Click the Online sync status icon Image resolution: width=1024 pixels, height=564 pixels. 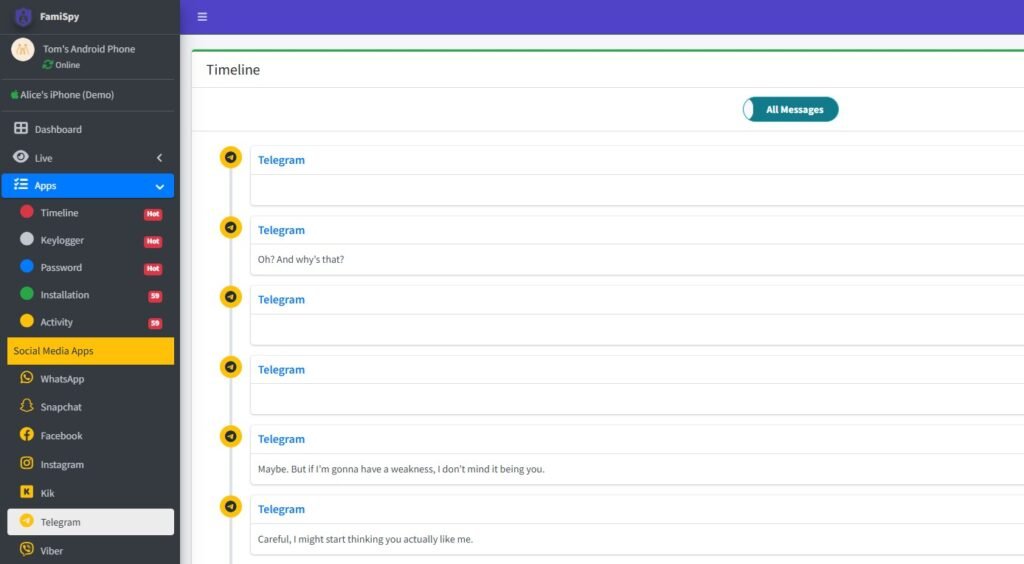pos(48,65)
